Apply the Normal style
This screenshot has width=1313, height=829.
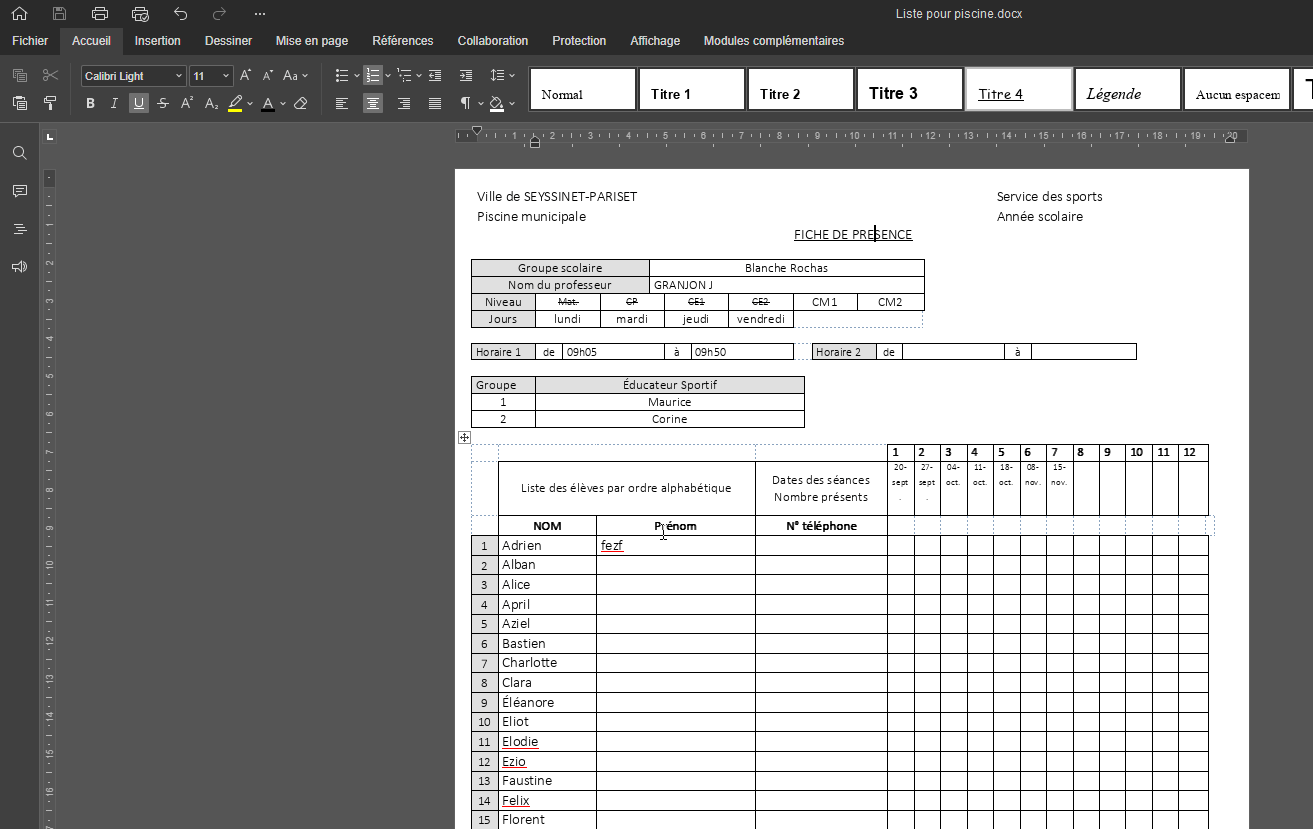point(583,89)
